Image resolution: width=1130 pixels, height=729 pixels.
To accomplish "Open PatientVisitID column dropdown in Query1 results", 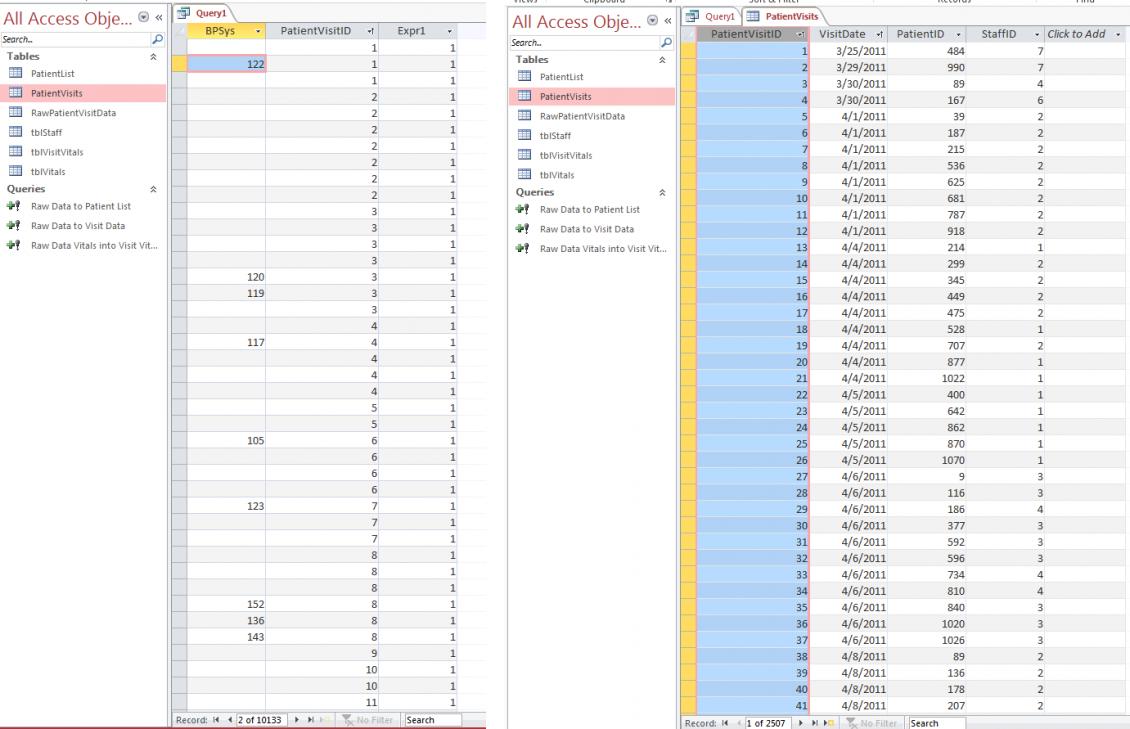I will 371,31.
